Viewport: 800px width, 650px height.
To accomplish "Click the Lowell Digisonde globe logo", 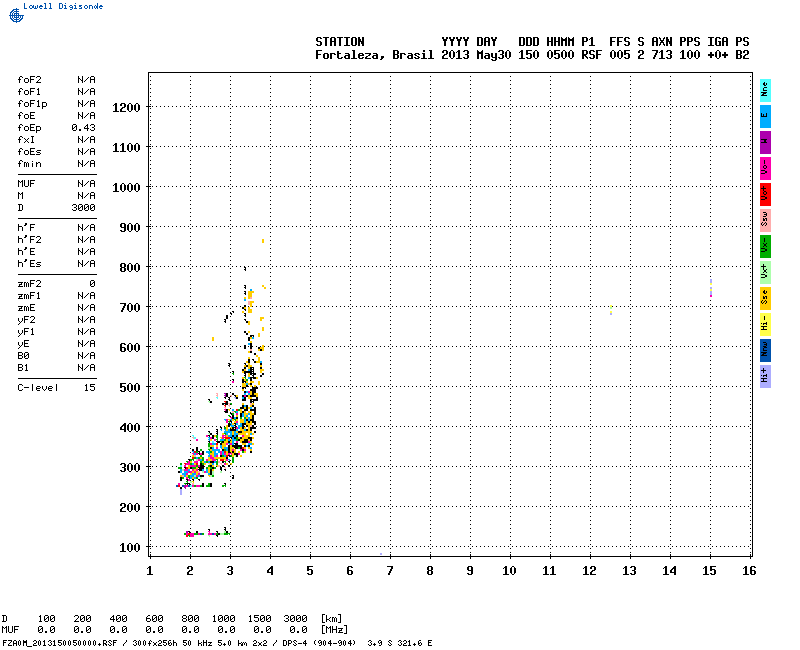I will (x=14, y=15).
